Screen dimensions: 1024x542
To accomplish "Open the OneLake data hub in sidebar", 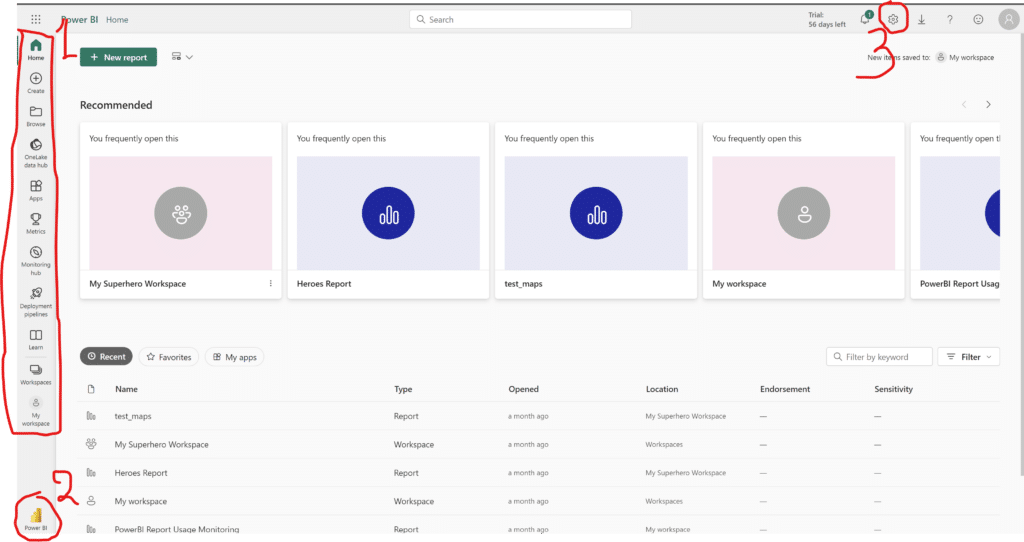I will click(x=36, y=151).
